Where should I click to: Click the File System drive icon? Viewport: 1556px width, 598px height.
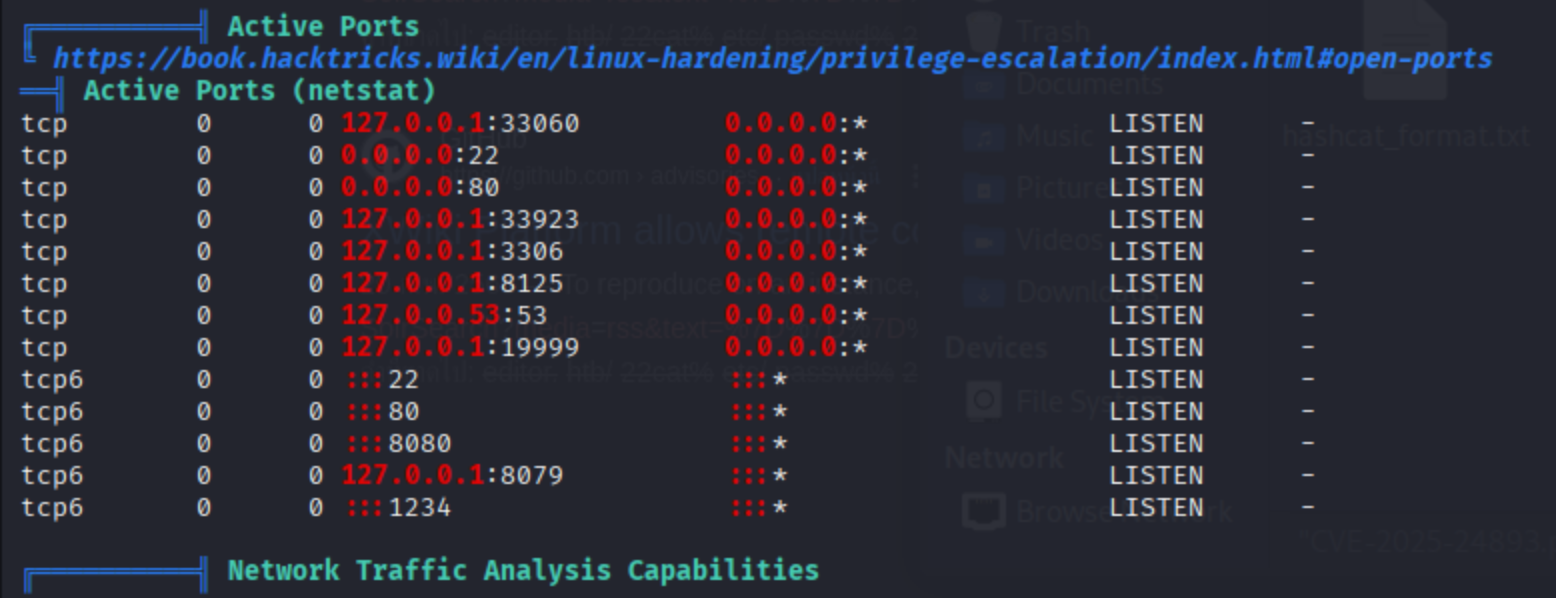click(x=984, y=401)
